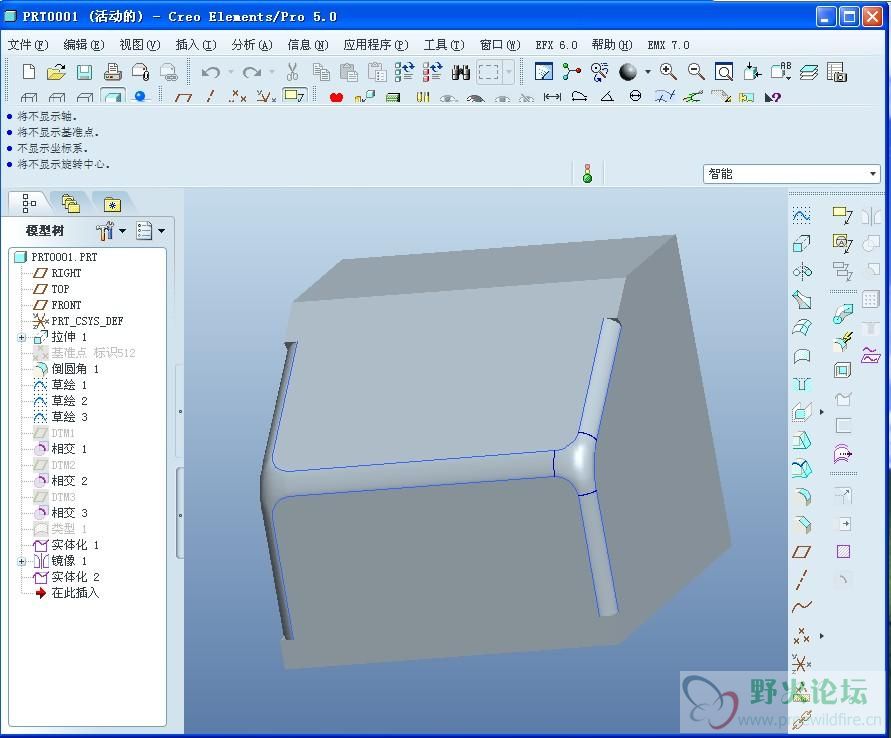Image resolution: width=891 pixels, height=738 pixels.
Task: Open the 编辑(E) menu
Action: pos(84,45)
